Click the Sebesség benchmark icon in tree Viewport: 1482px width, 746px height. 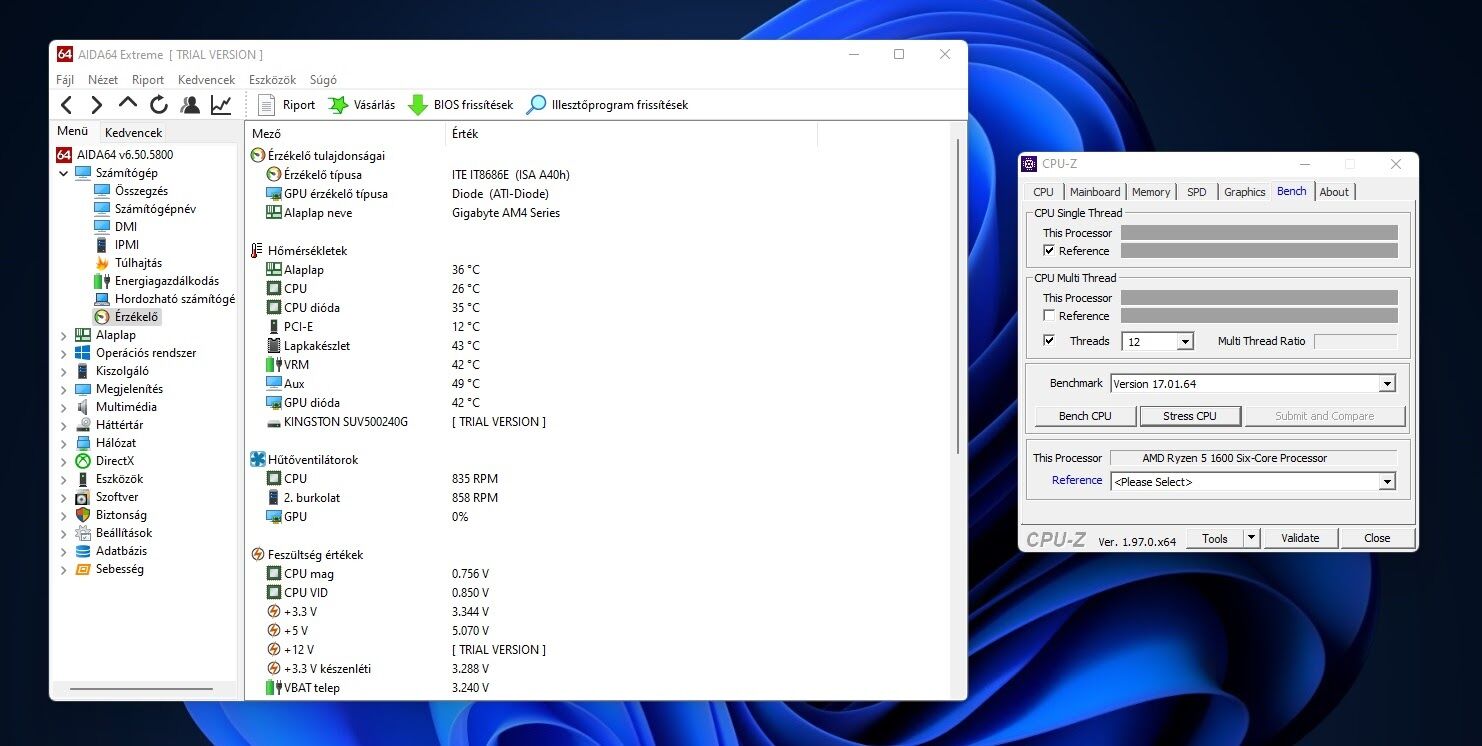83,569
